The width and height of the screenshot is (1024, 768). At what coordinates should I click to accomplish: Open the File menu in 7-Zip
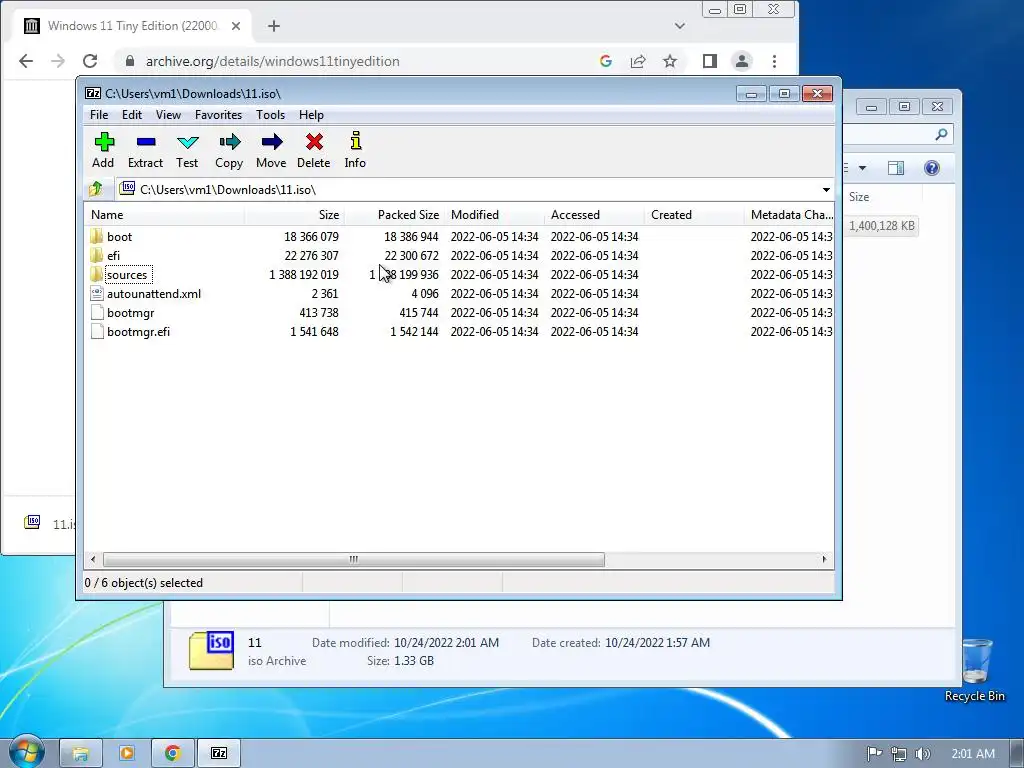99,115
